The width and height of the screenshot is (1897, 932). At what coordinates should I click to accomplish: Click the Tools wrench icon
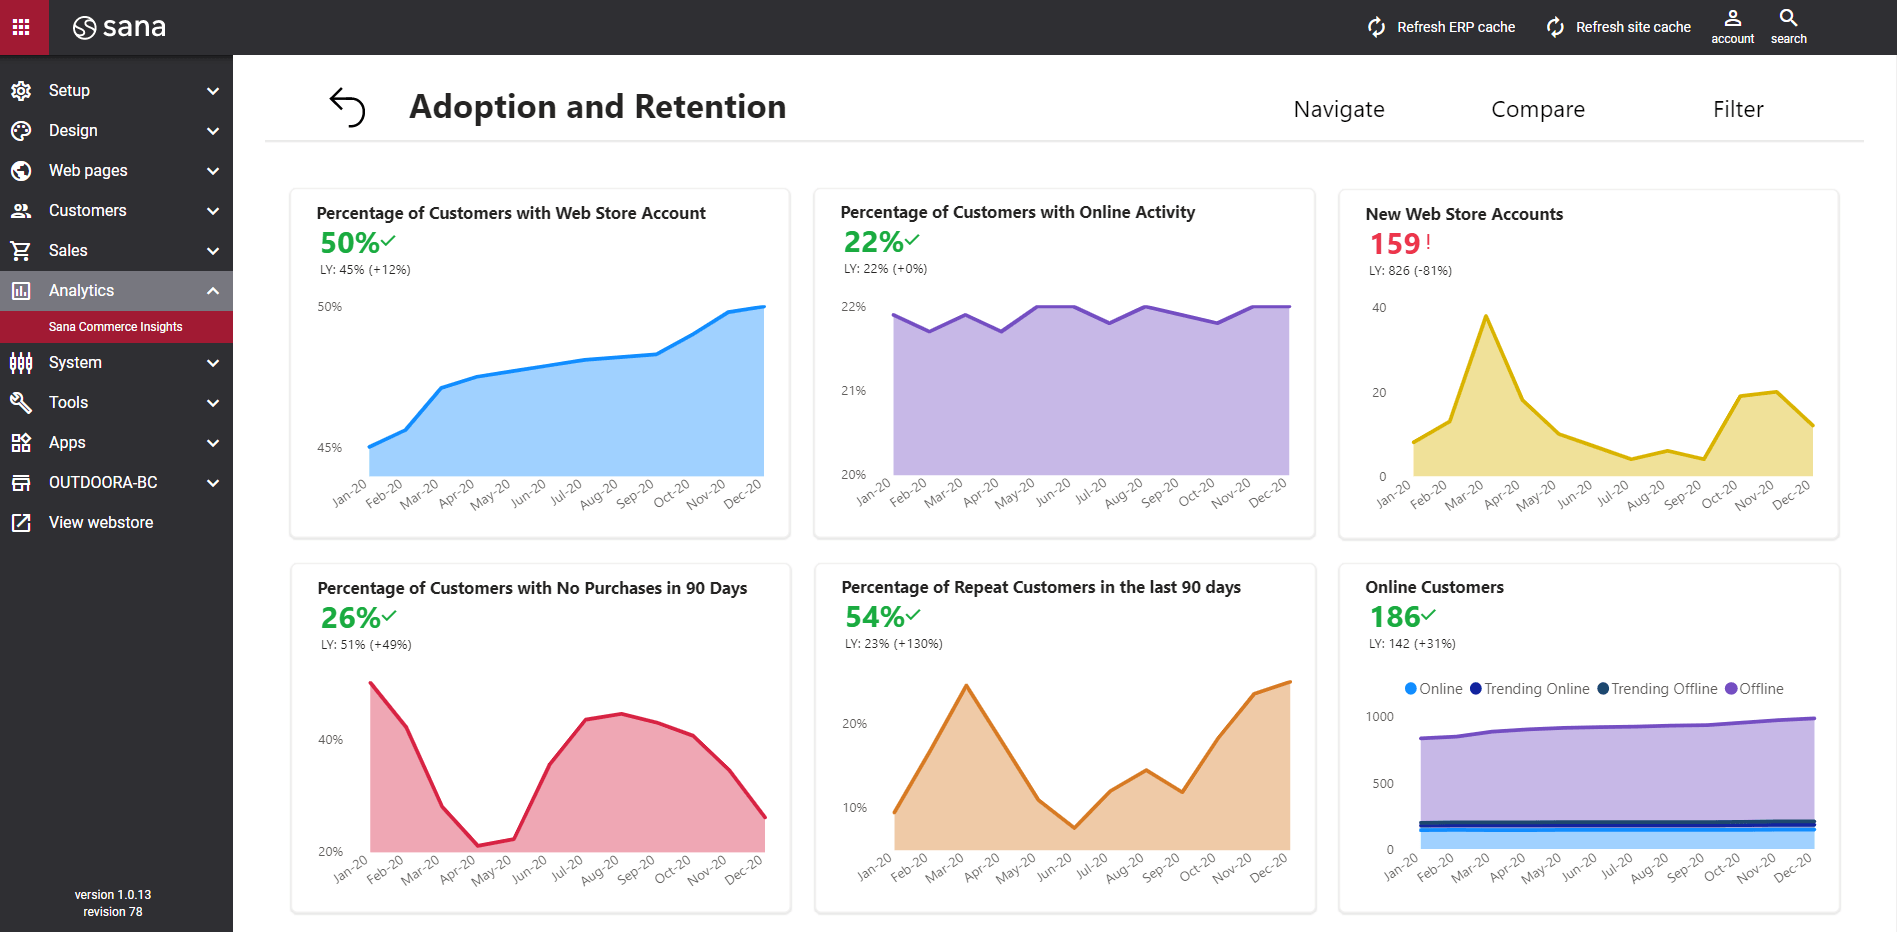[x=21, y=402]
